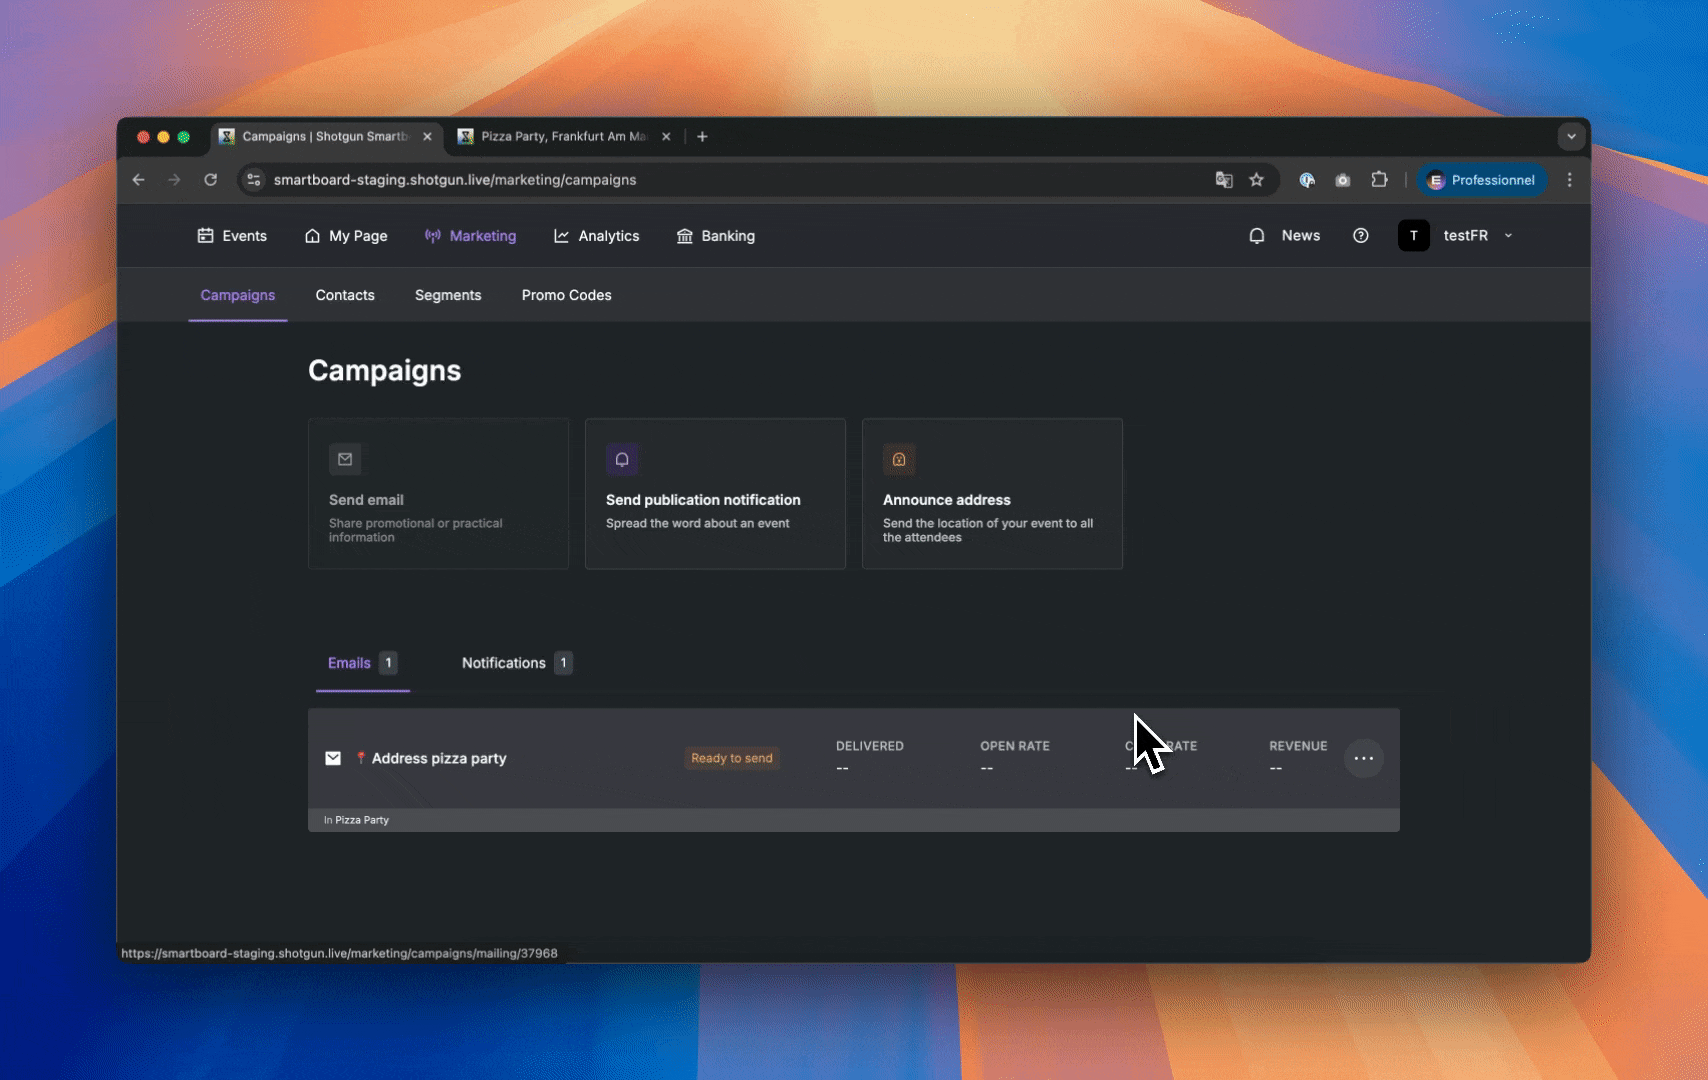The width and height of the screenshot is (1708, 1080).
Task: Click Send publication notification title
Action: pos(703,500)
